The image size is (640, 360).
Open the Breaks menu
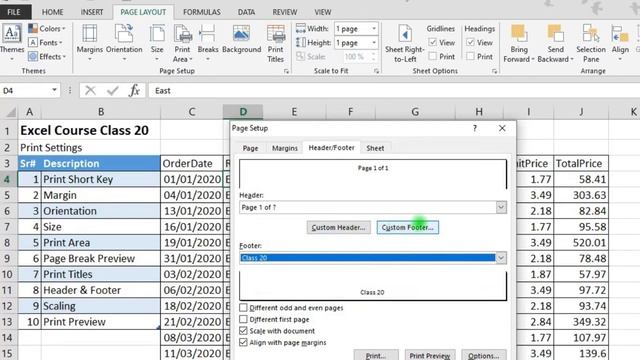click(208, 42)
